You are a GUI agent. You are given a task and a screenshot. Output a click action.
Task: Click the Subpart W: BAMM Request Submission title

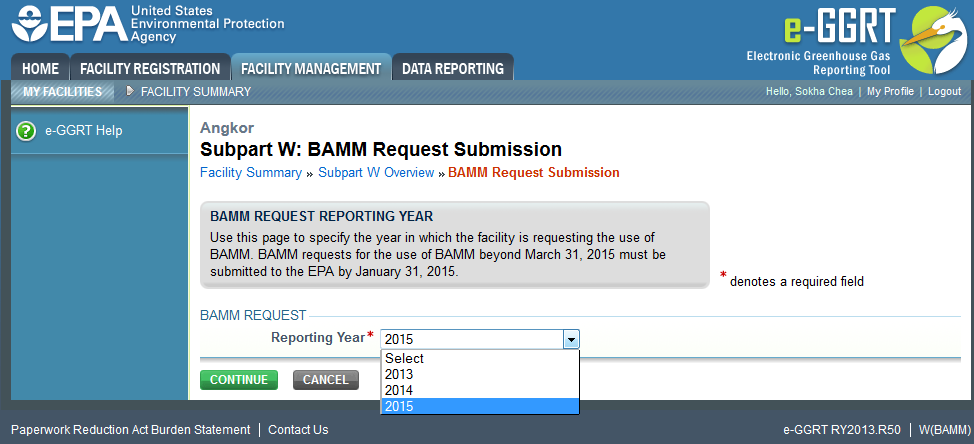(x=381, y=150)
